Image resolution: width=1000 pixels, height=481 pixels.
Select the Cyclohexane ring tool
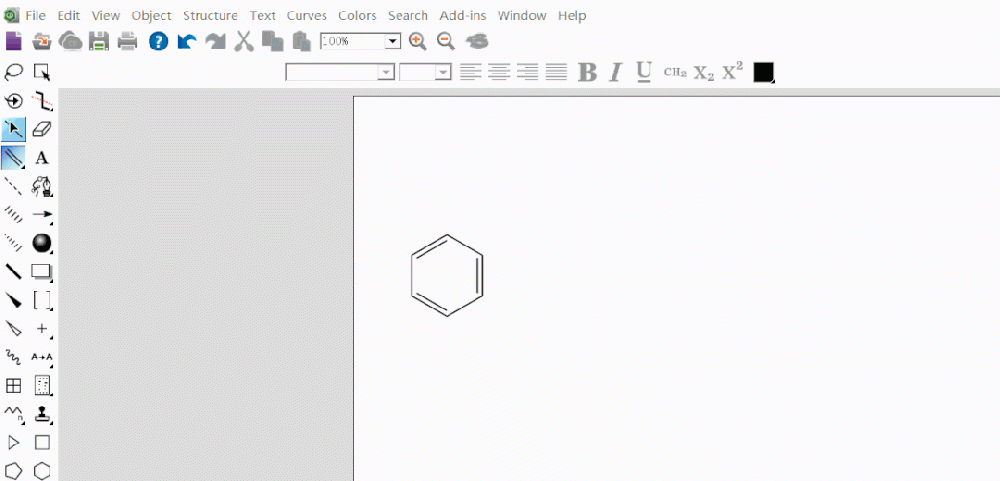click(42, 471)
